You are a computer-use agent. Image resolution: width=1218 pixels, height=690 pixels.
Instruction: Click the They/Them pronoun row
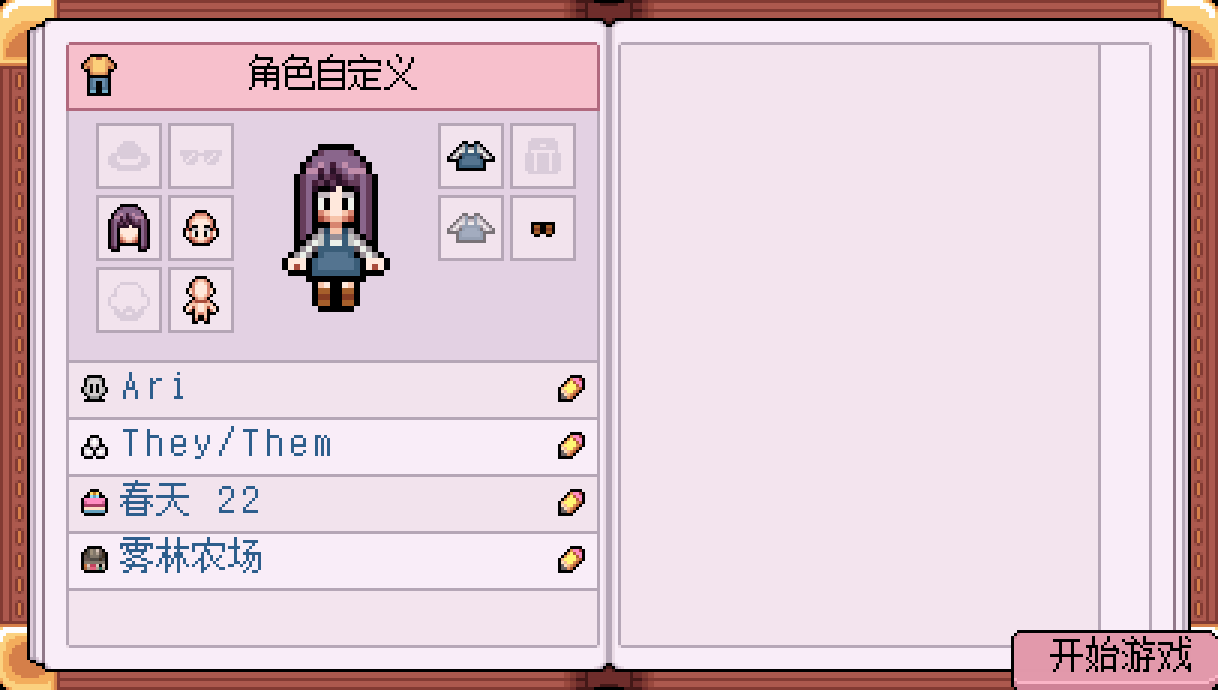click(333, 446)
